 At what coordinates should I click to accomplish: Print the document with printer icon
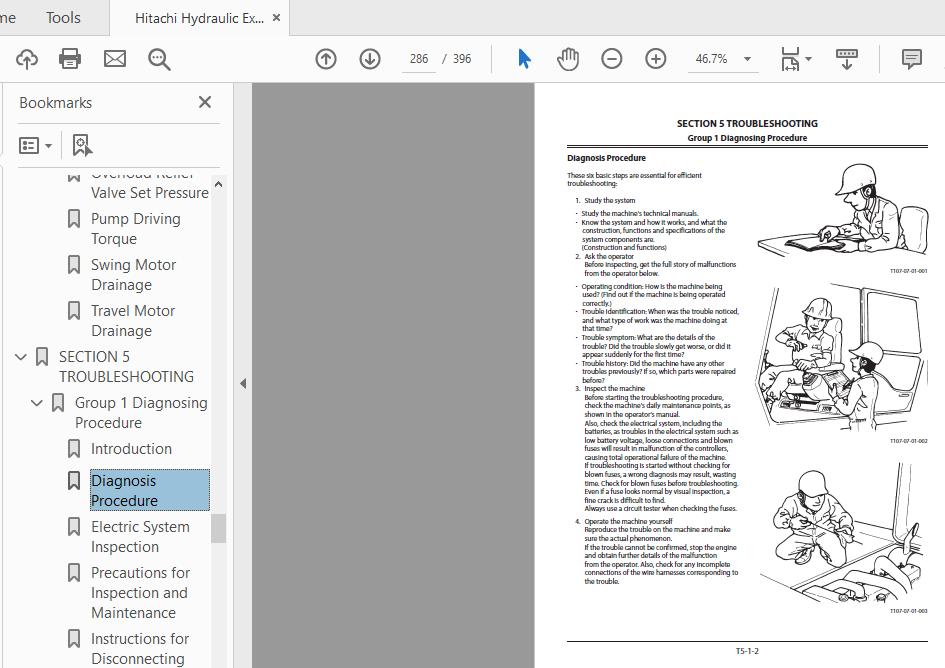(x=70, y=59)
